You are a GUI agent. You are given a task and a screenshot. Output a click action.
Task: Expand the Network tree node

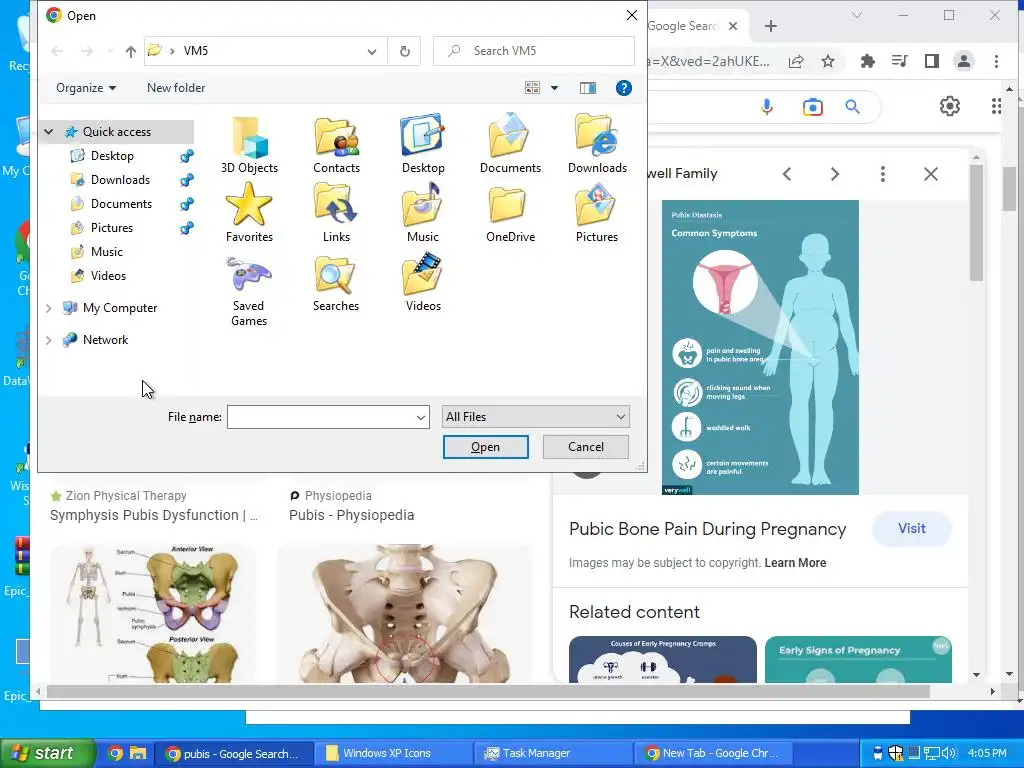coord(48,340)
